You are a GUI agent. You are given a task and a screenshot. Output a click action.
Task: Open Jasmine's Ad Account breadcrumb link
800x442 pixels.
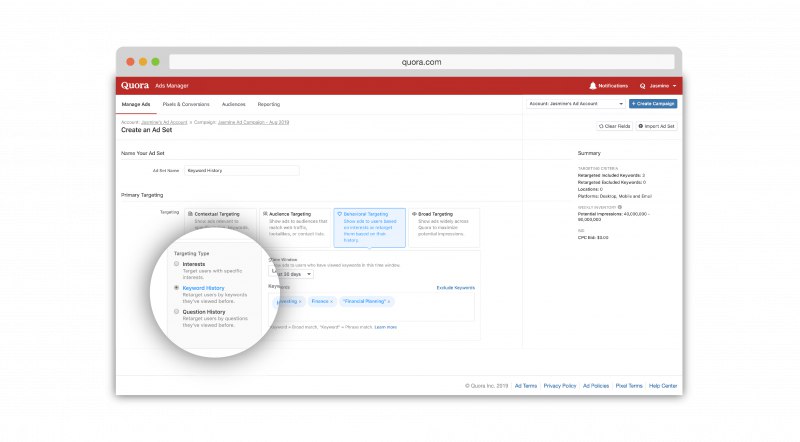(164, 122)
